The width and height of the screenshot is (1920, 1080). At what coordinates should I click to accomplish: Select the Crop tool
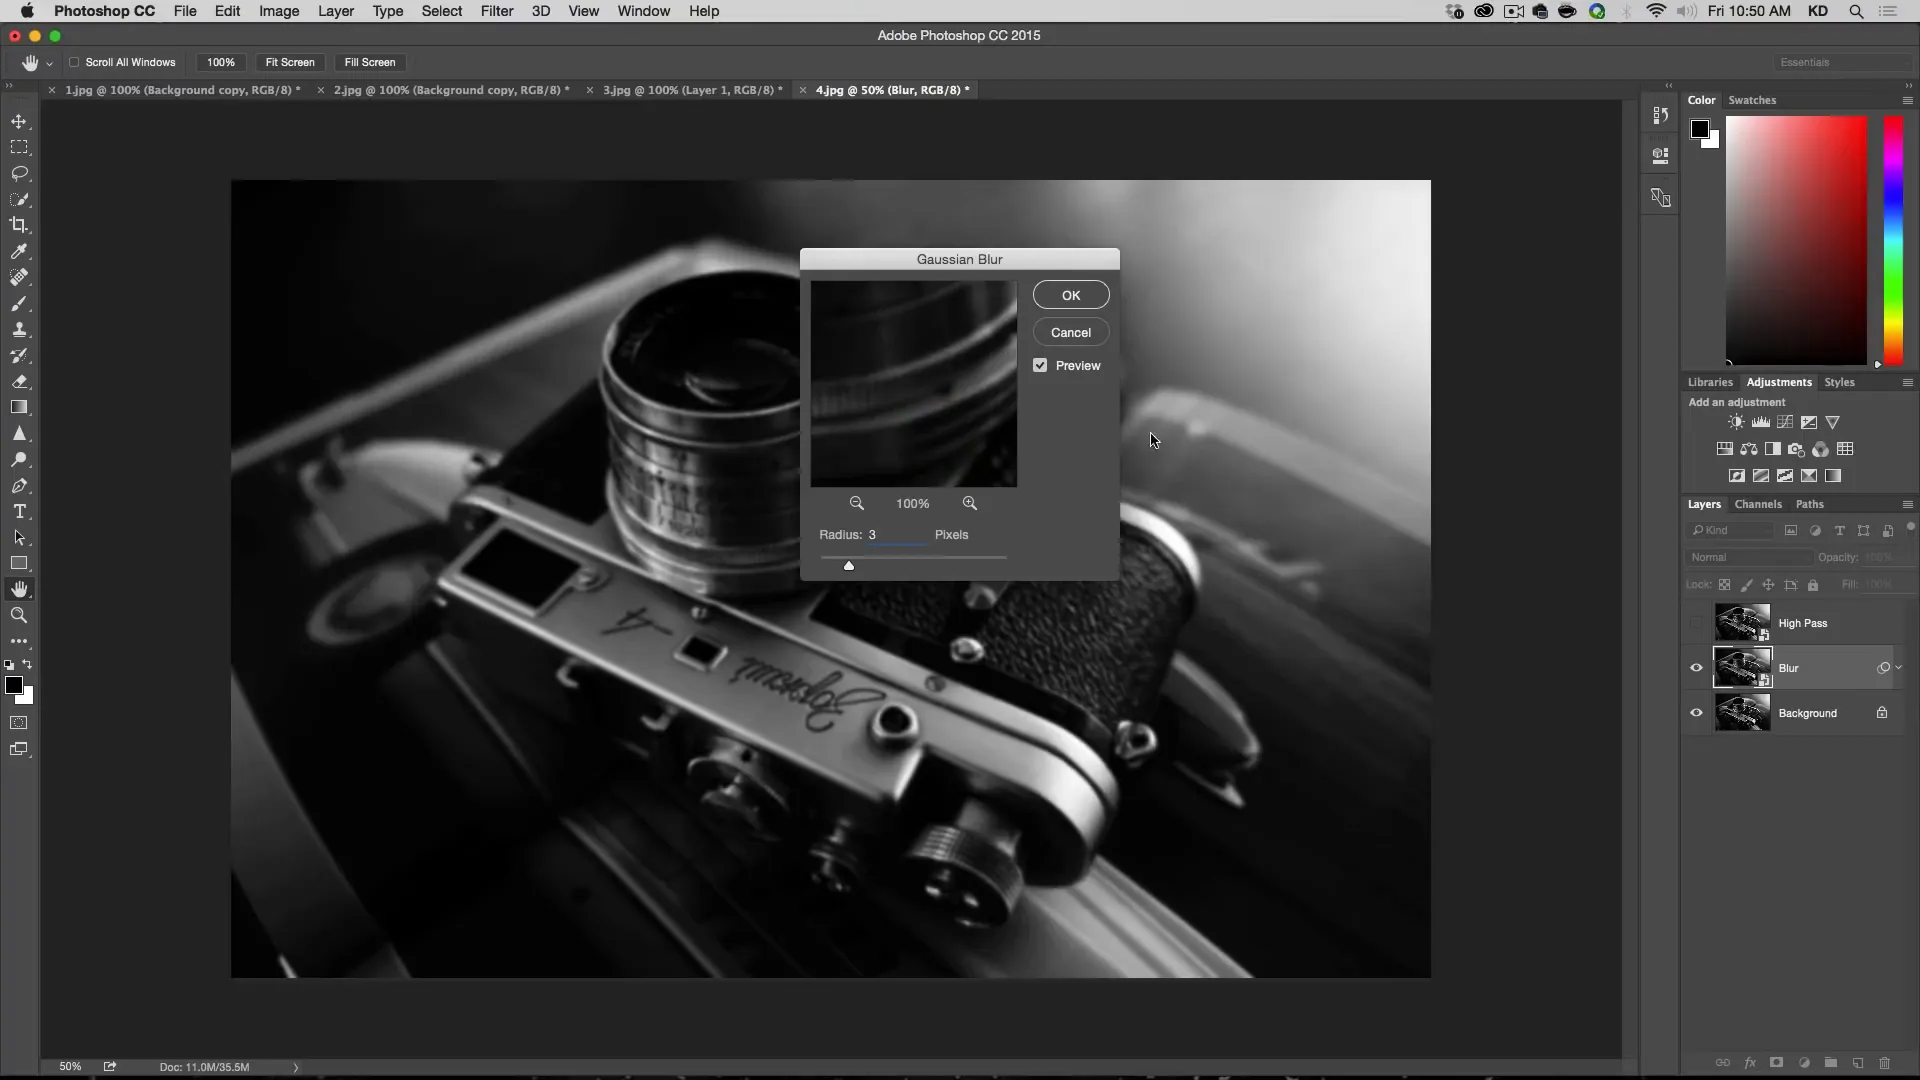[x=20, y=224]
